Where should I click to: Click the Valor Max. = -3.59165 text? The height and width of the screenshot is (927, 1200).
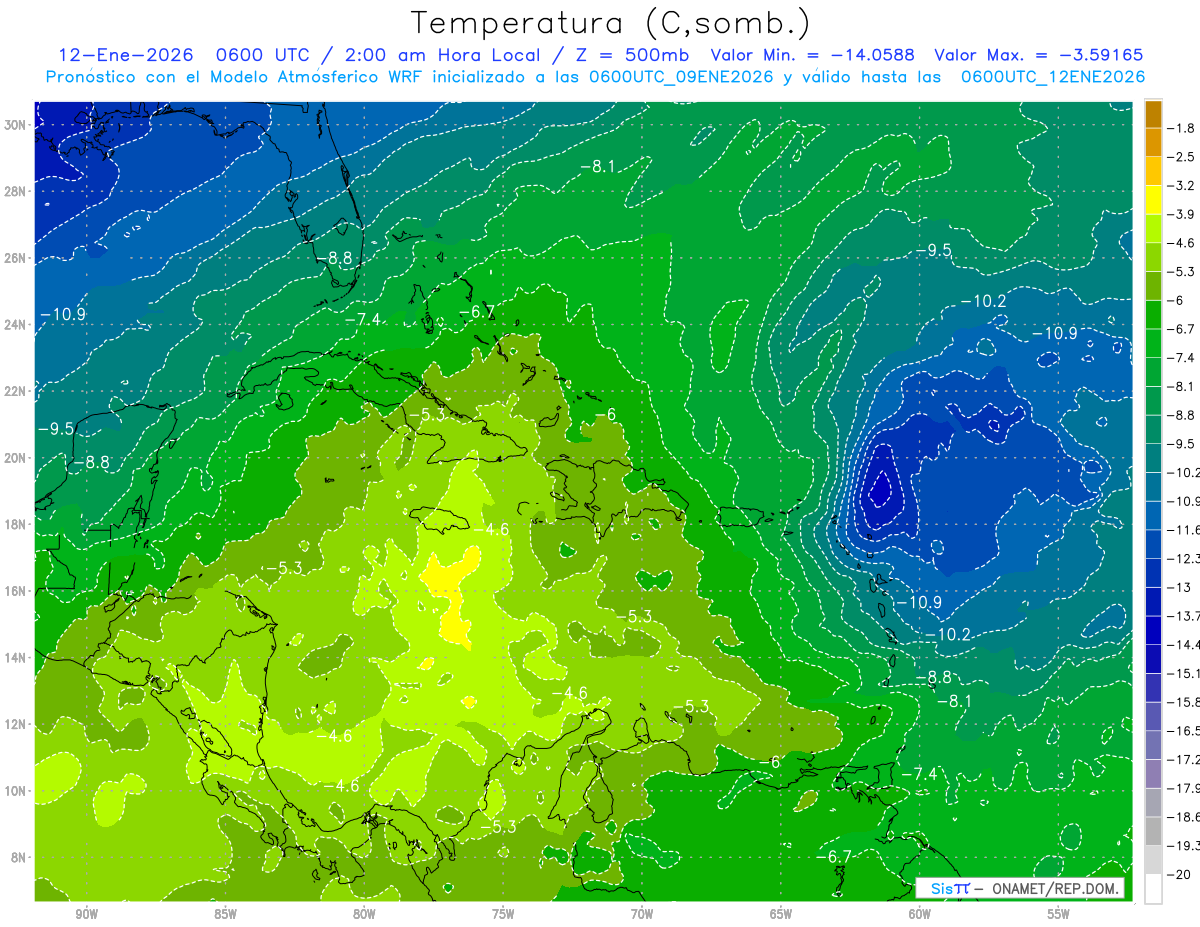click(1038, 55)
